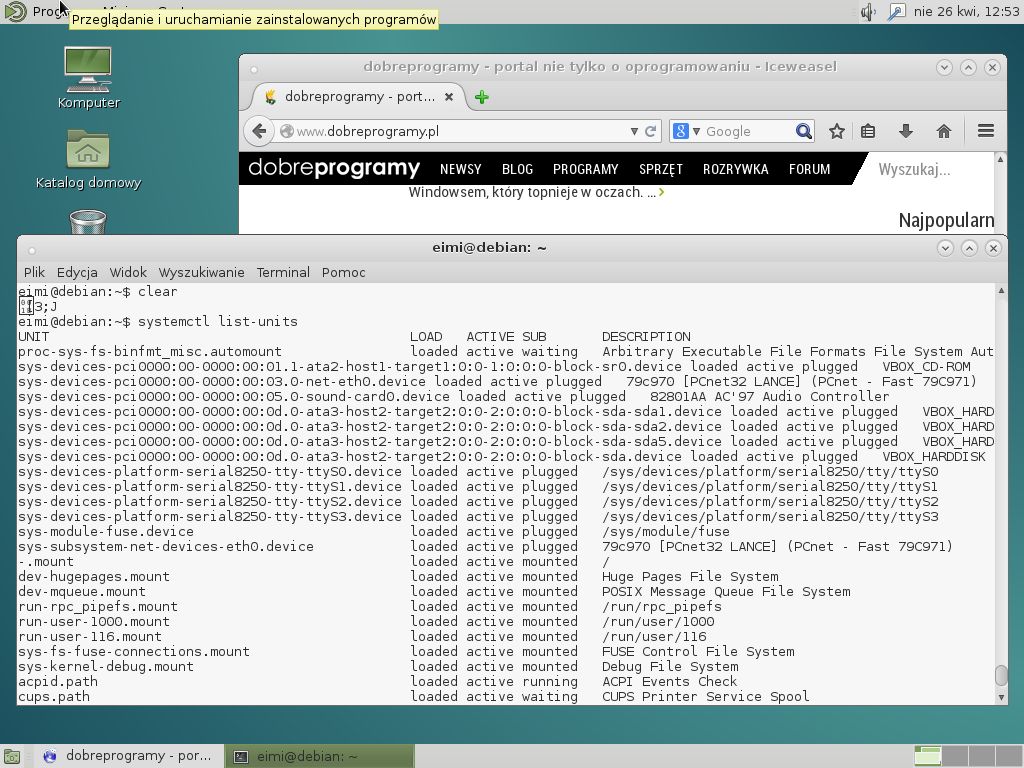Click the volume speaker tray icon
1024x768 pixels.
click(x=868, y=12)
